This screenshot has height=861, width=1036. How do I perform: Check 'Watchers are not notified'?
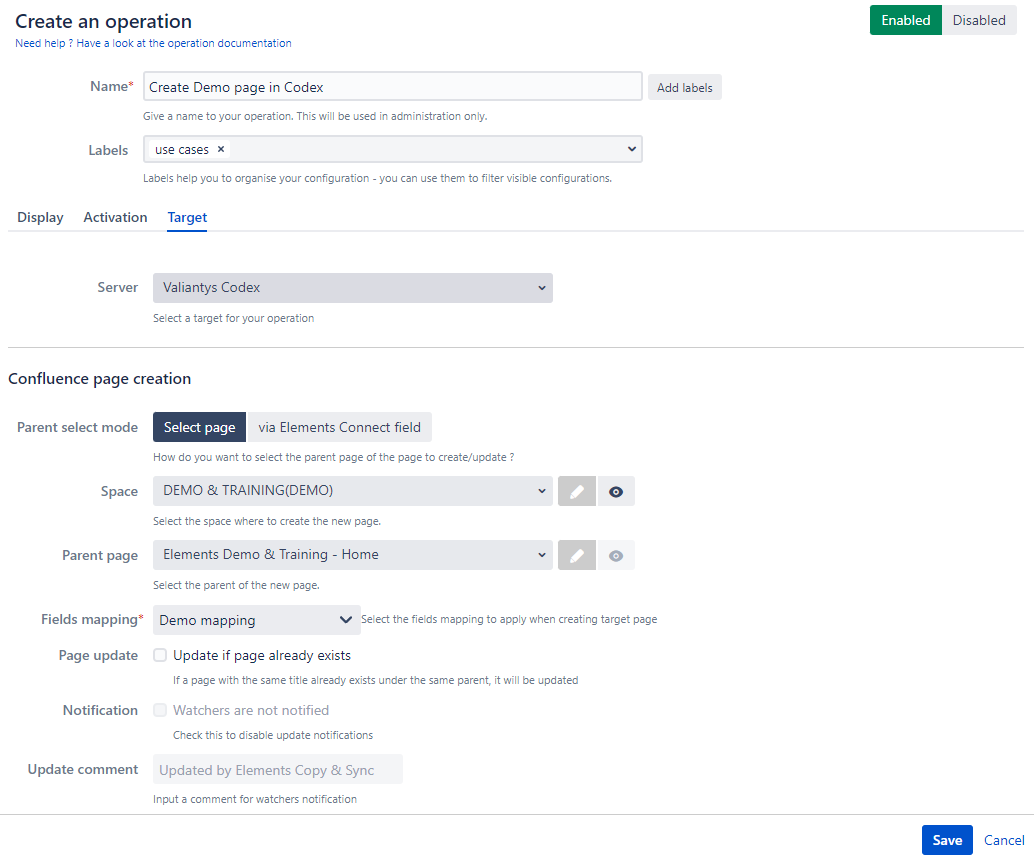click(160, 710)
